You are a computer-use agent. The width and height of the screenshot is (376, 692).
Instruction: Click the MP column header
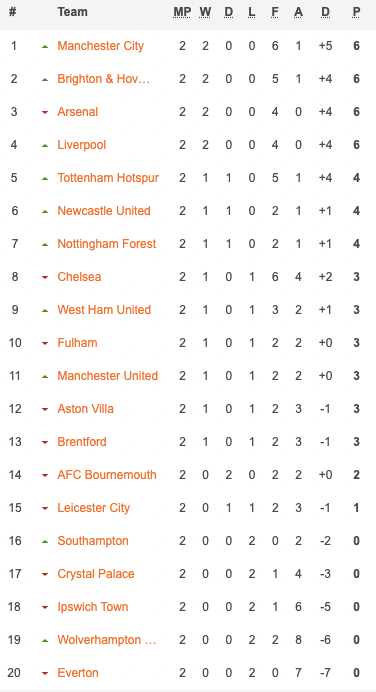click(182, 12)
